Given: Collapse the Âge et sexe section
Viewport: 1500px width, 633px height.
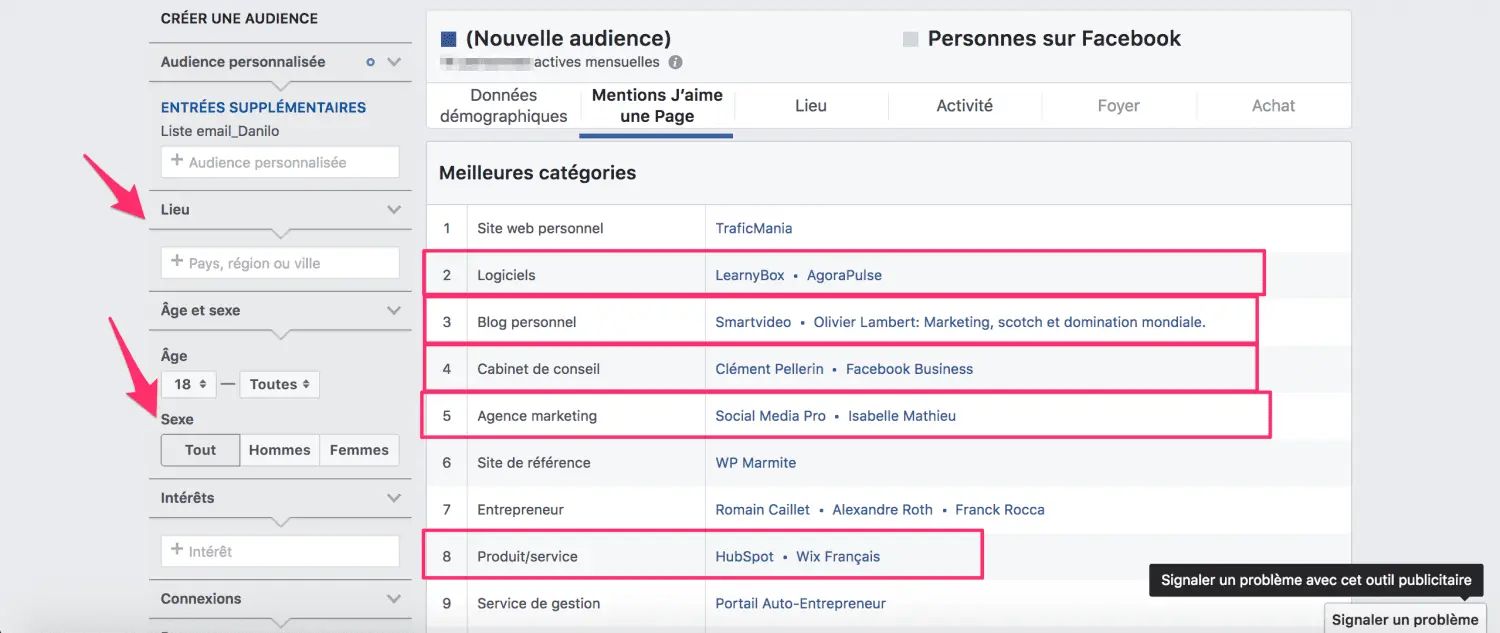Looking at the screenshot, I should pyautogui.click(x=394, y=311).
